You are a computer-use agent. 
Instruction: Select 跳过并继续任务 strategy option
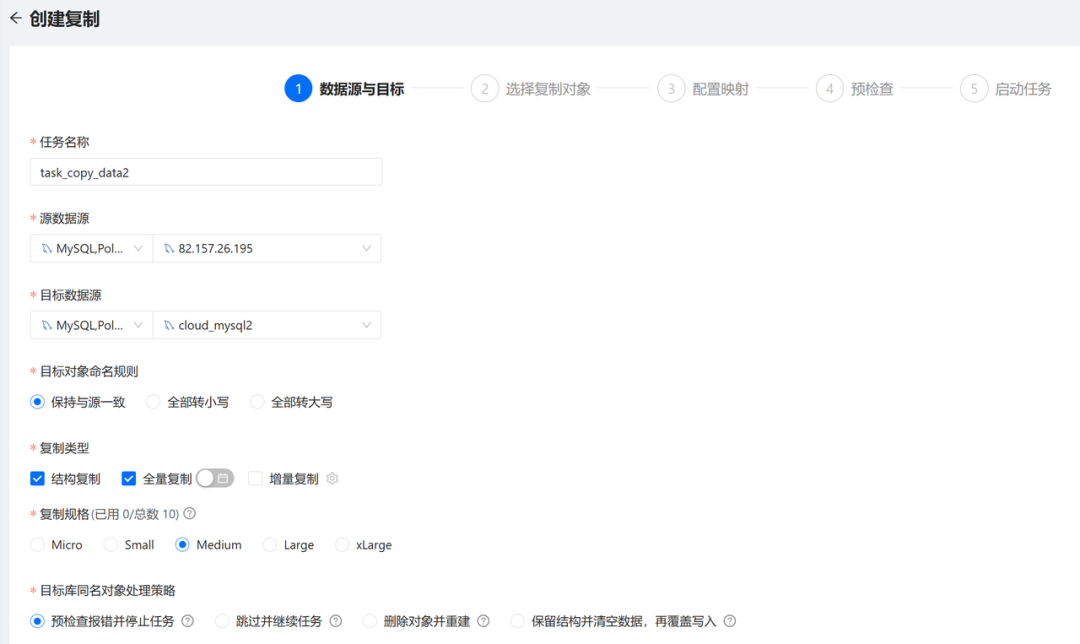[x=222, y=621]
